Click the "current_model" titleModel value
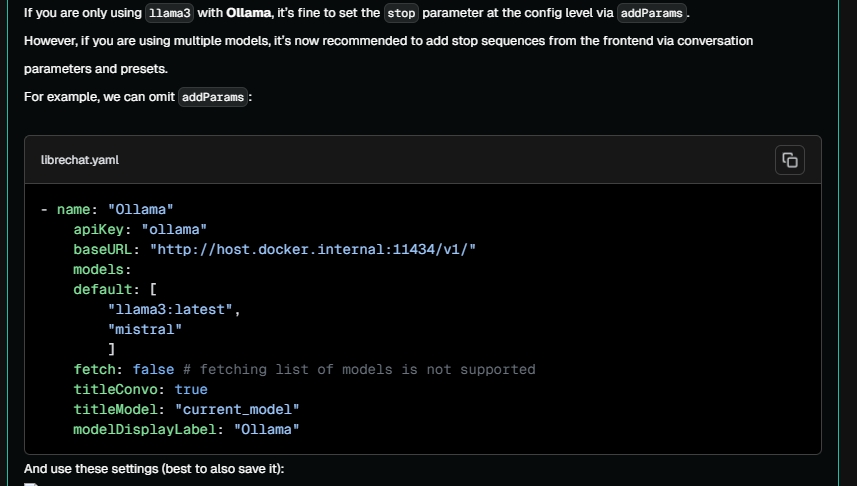This screenshot has height=486, width=857. [237, 409]
